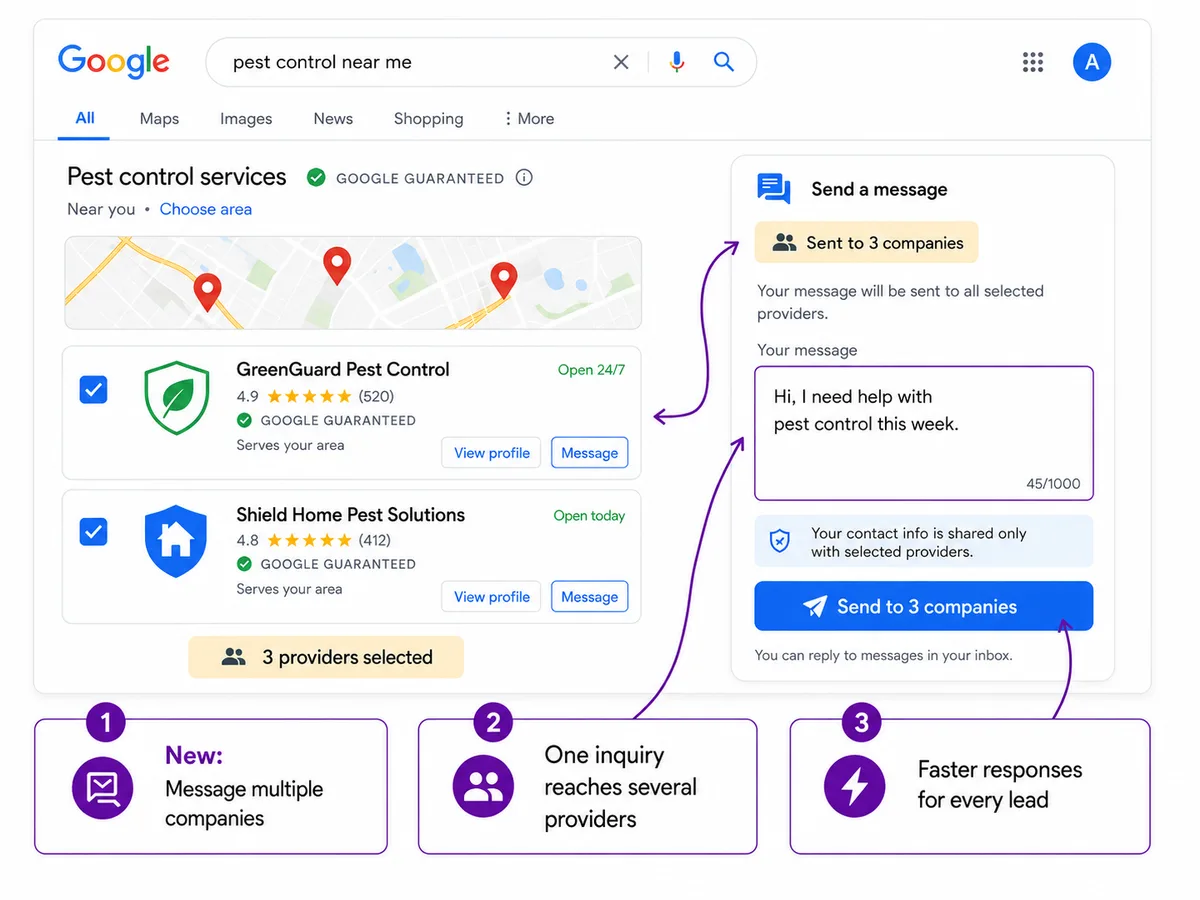Click the 3 providers selected chip
1200x900 pixels.
click(326, 657)
